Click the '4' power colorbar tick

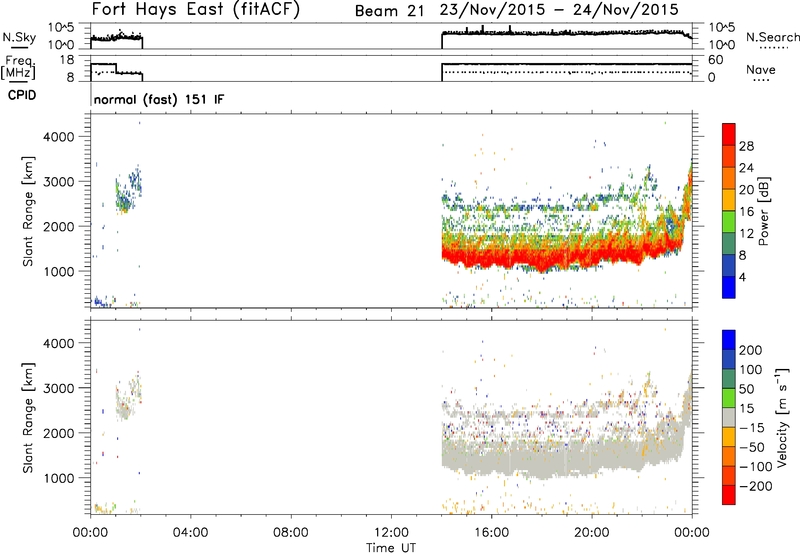click(x=742, y=277)
